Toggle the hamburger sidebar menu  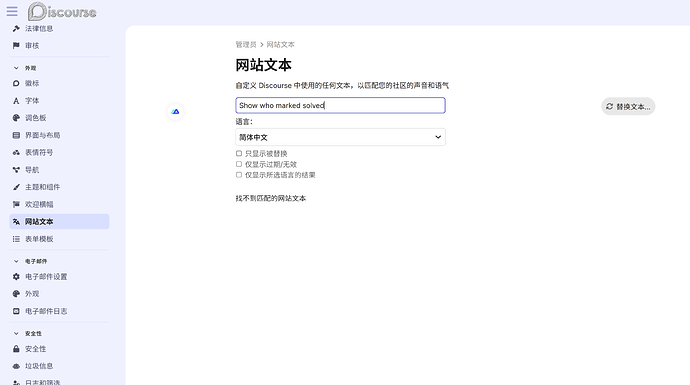(12, 11)
